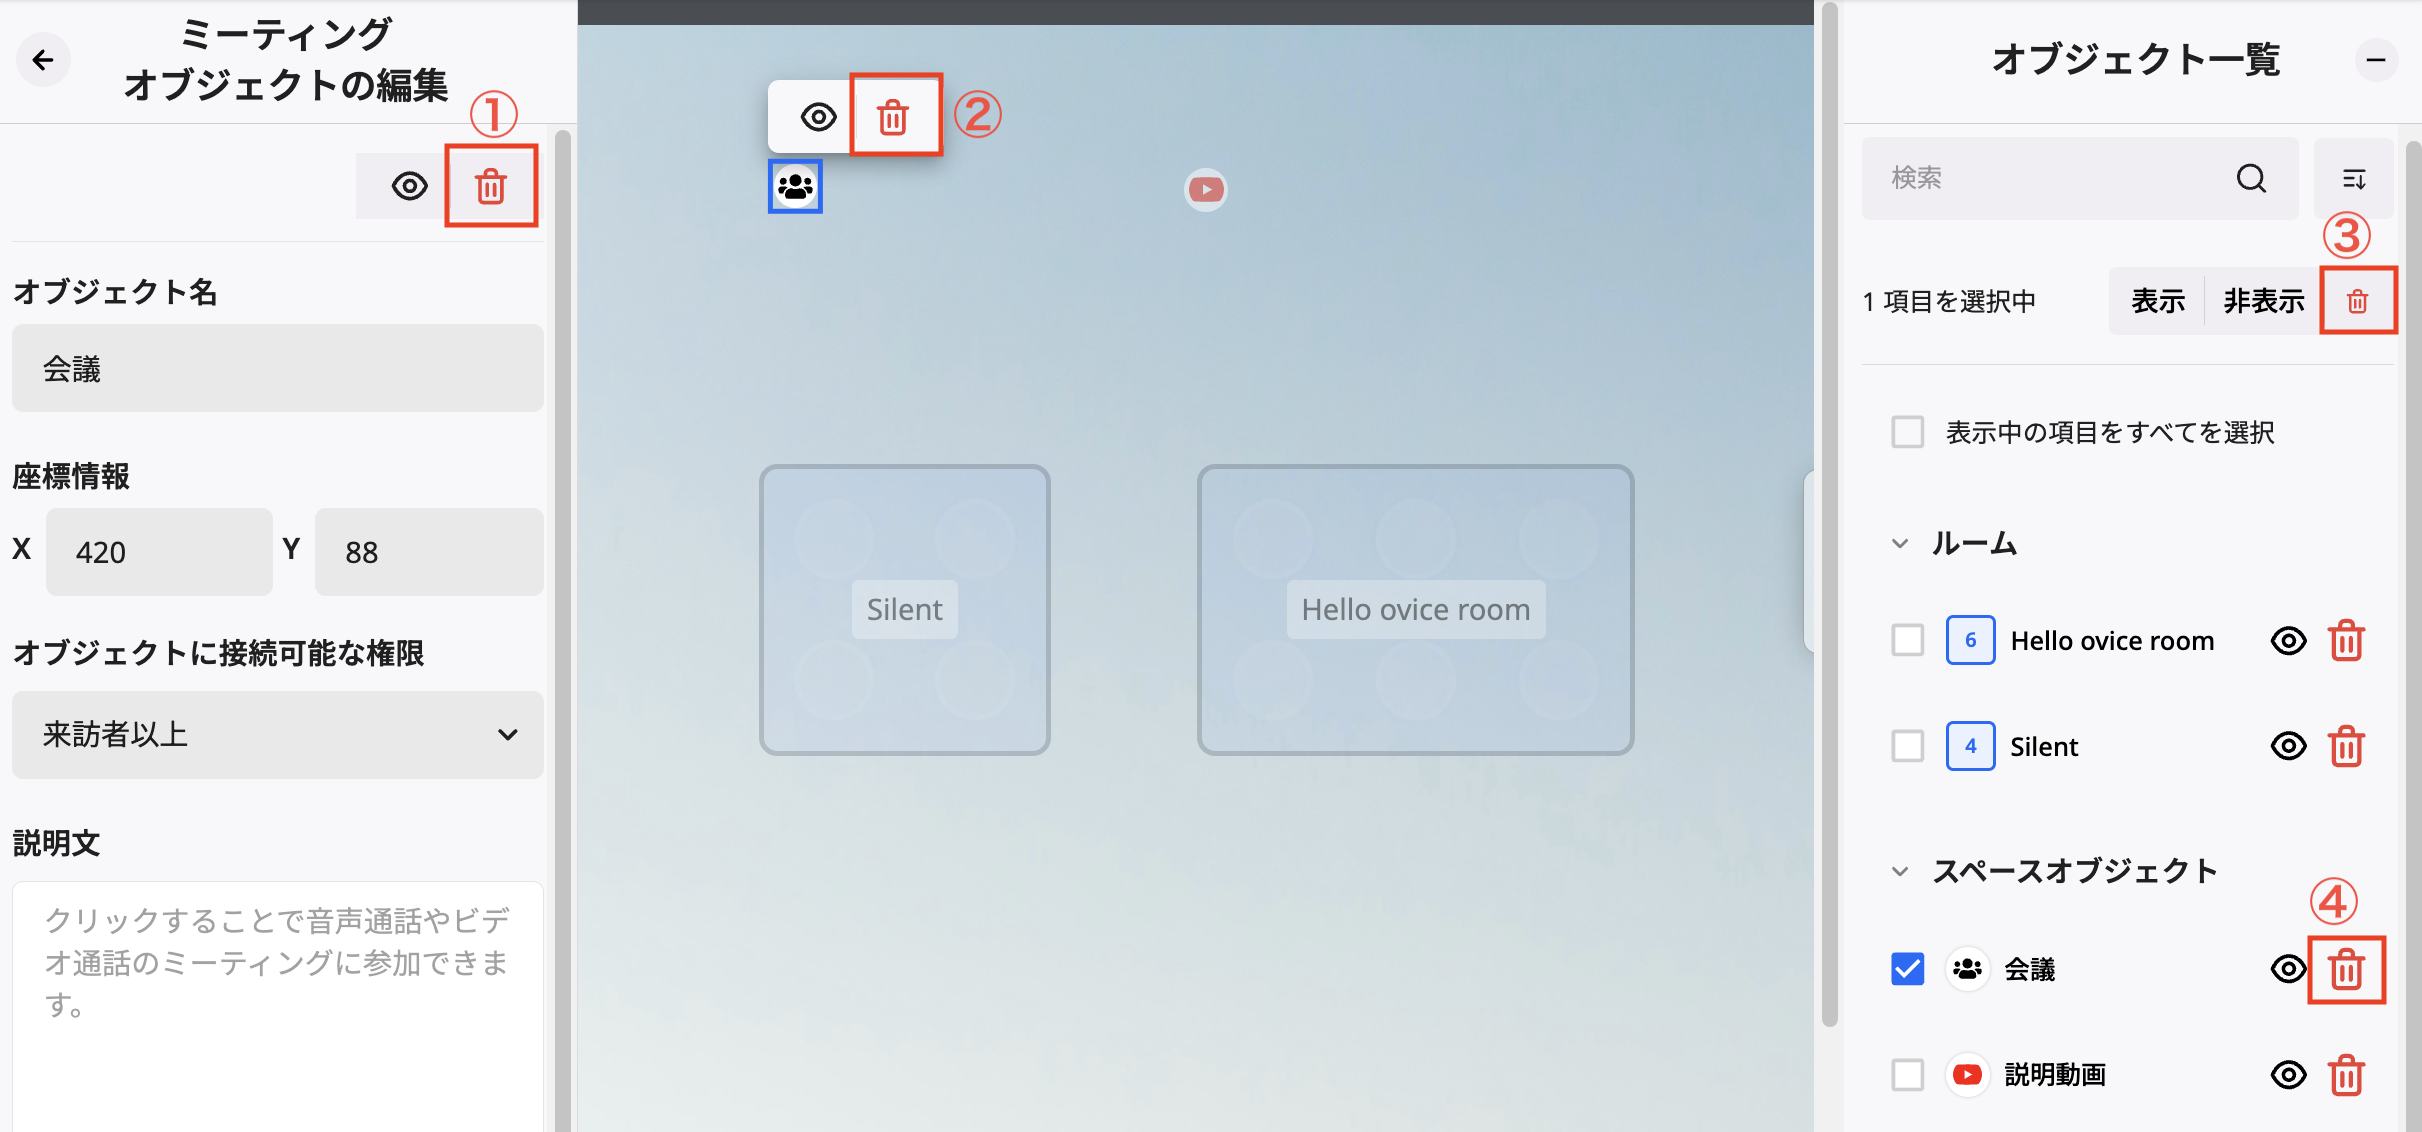The height and width of the screenshot is (1132, 2422).
Task: Delete the Silent room via its trash icon
Action: (2347, 745)
